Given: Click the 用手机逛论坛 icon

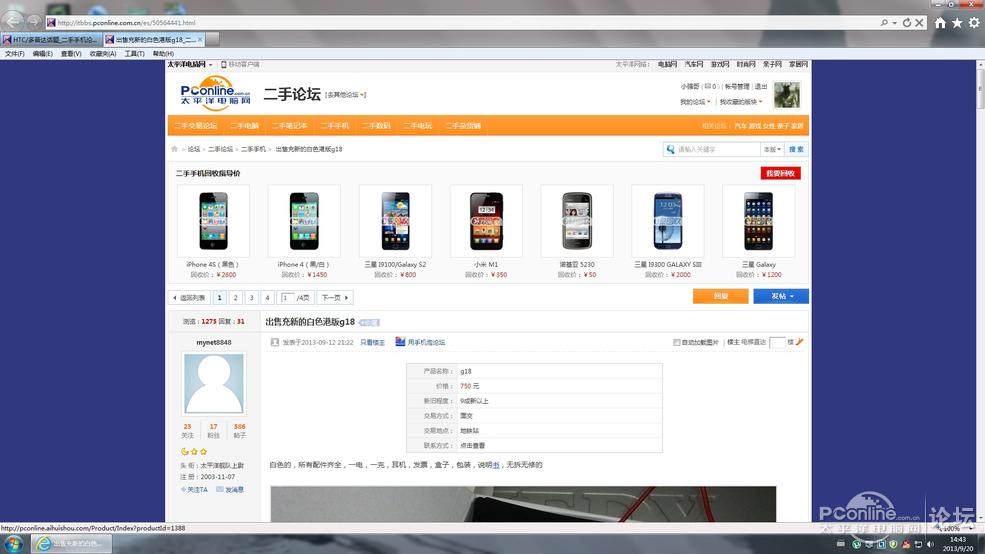Looking at the screenshot, I should click(400, 342).
